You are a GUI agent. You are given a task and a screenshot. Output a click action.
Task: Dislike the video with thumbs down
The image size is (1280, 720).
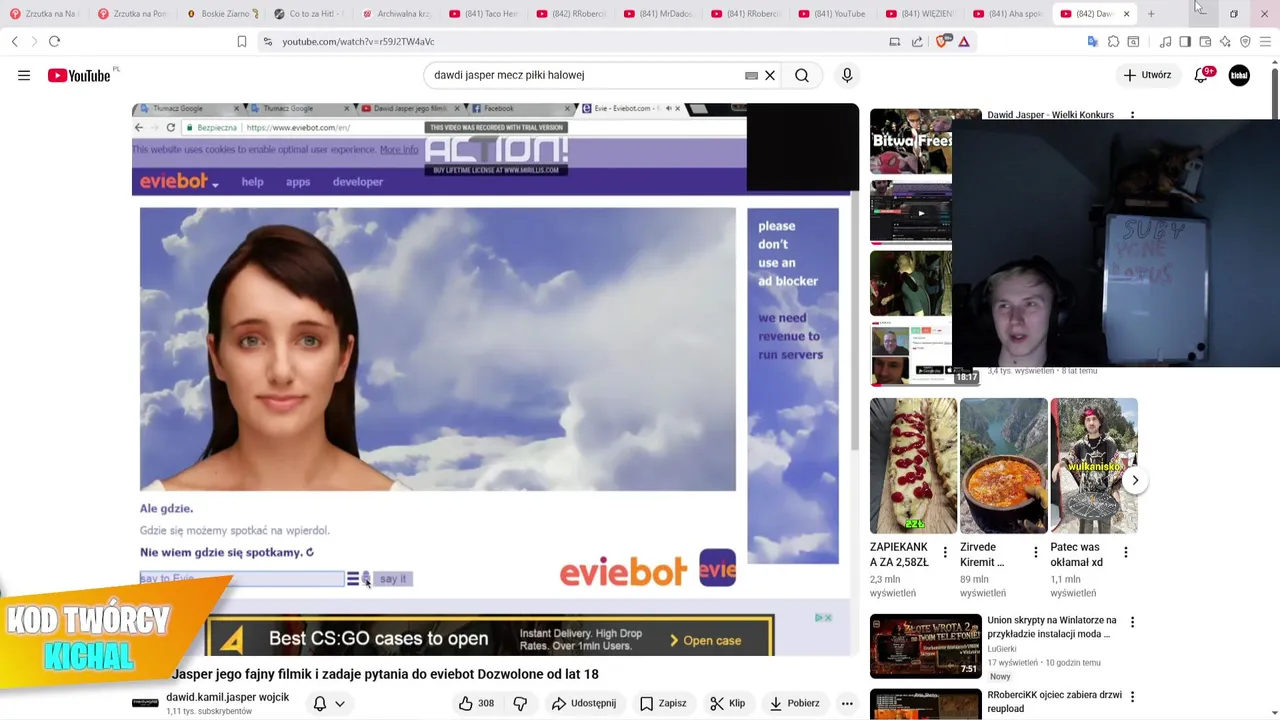pyautogui.click(x=520, y=703)
